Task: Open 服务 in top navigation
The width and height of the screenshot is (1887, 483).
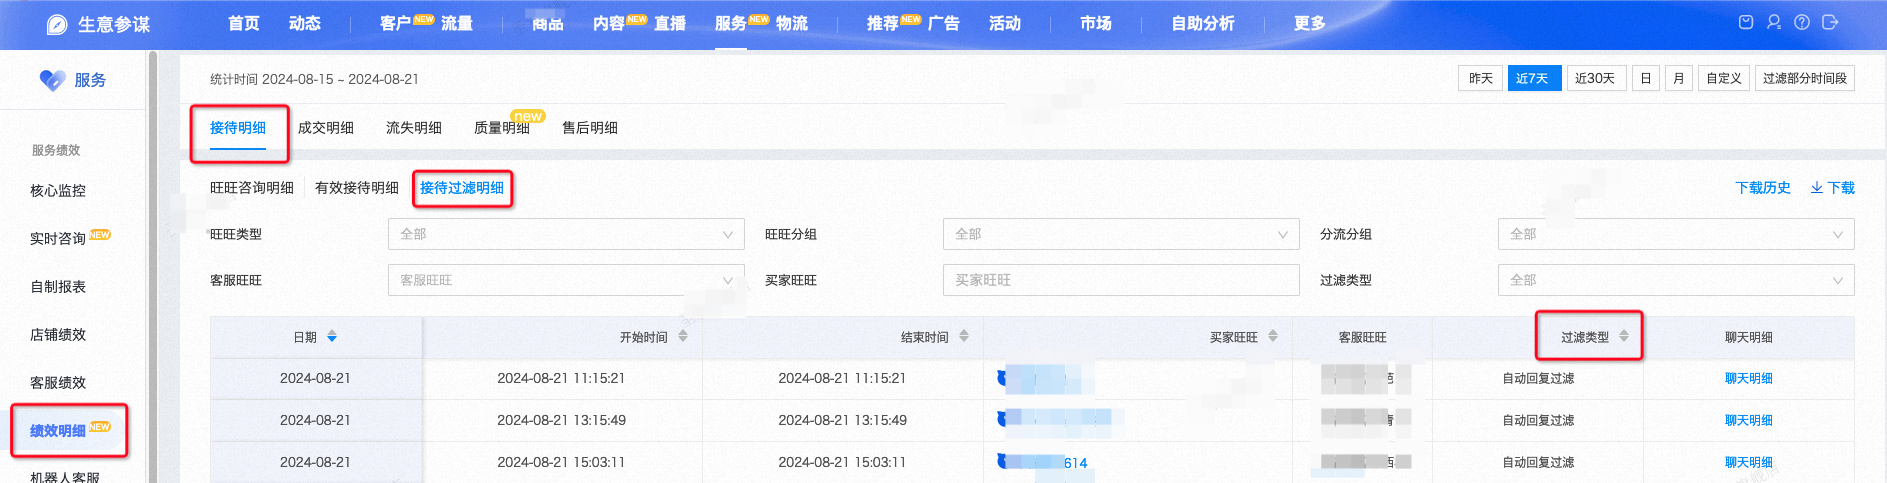Action: (x=731, y=23)
